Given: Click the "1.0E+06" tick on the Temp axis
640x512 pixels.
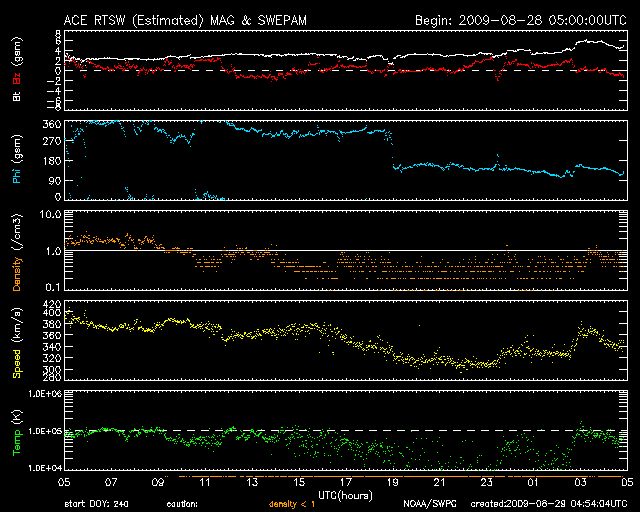Looking at the screenshot, I should pyautogui.click(x=44, y=394).
